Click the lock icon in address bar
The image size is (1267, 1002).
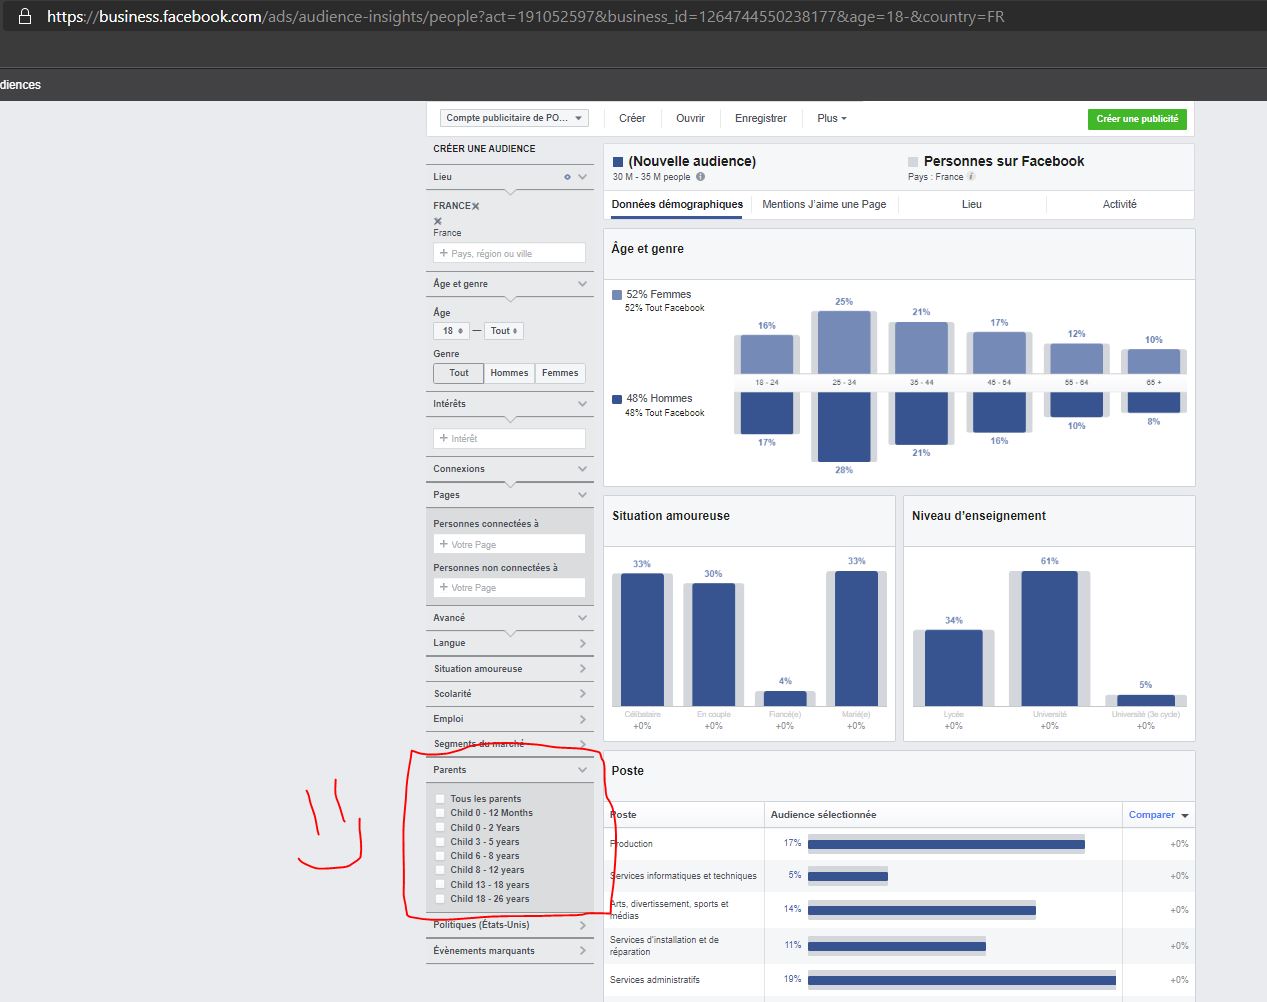(25, 17)
